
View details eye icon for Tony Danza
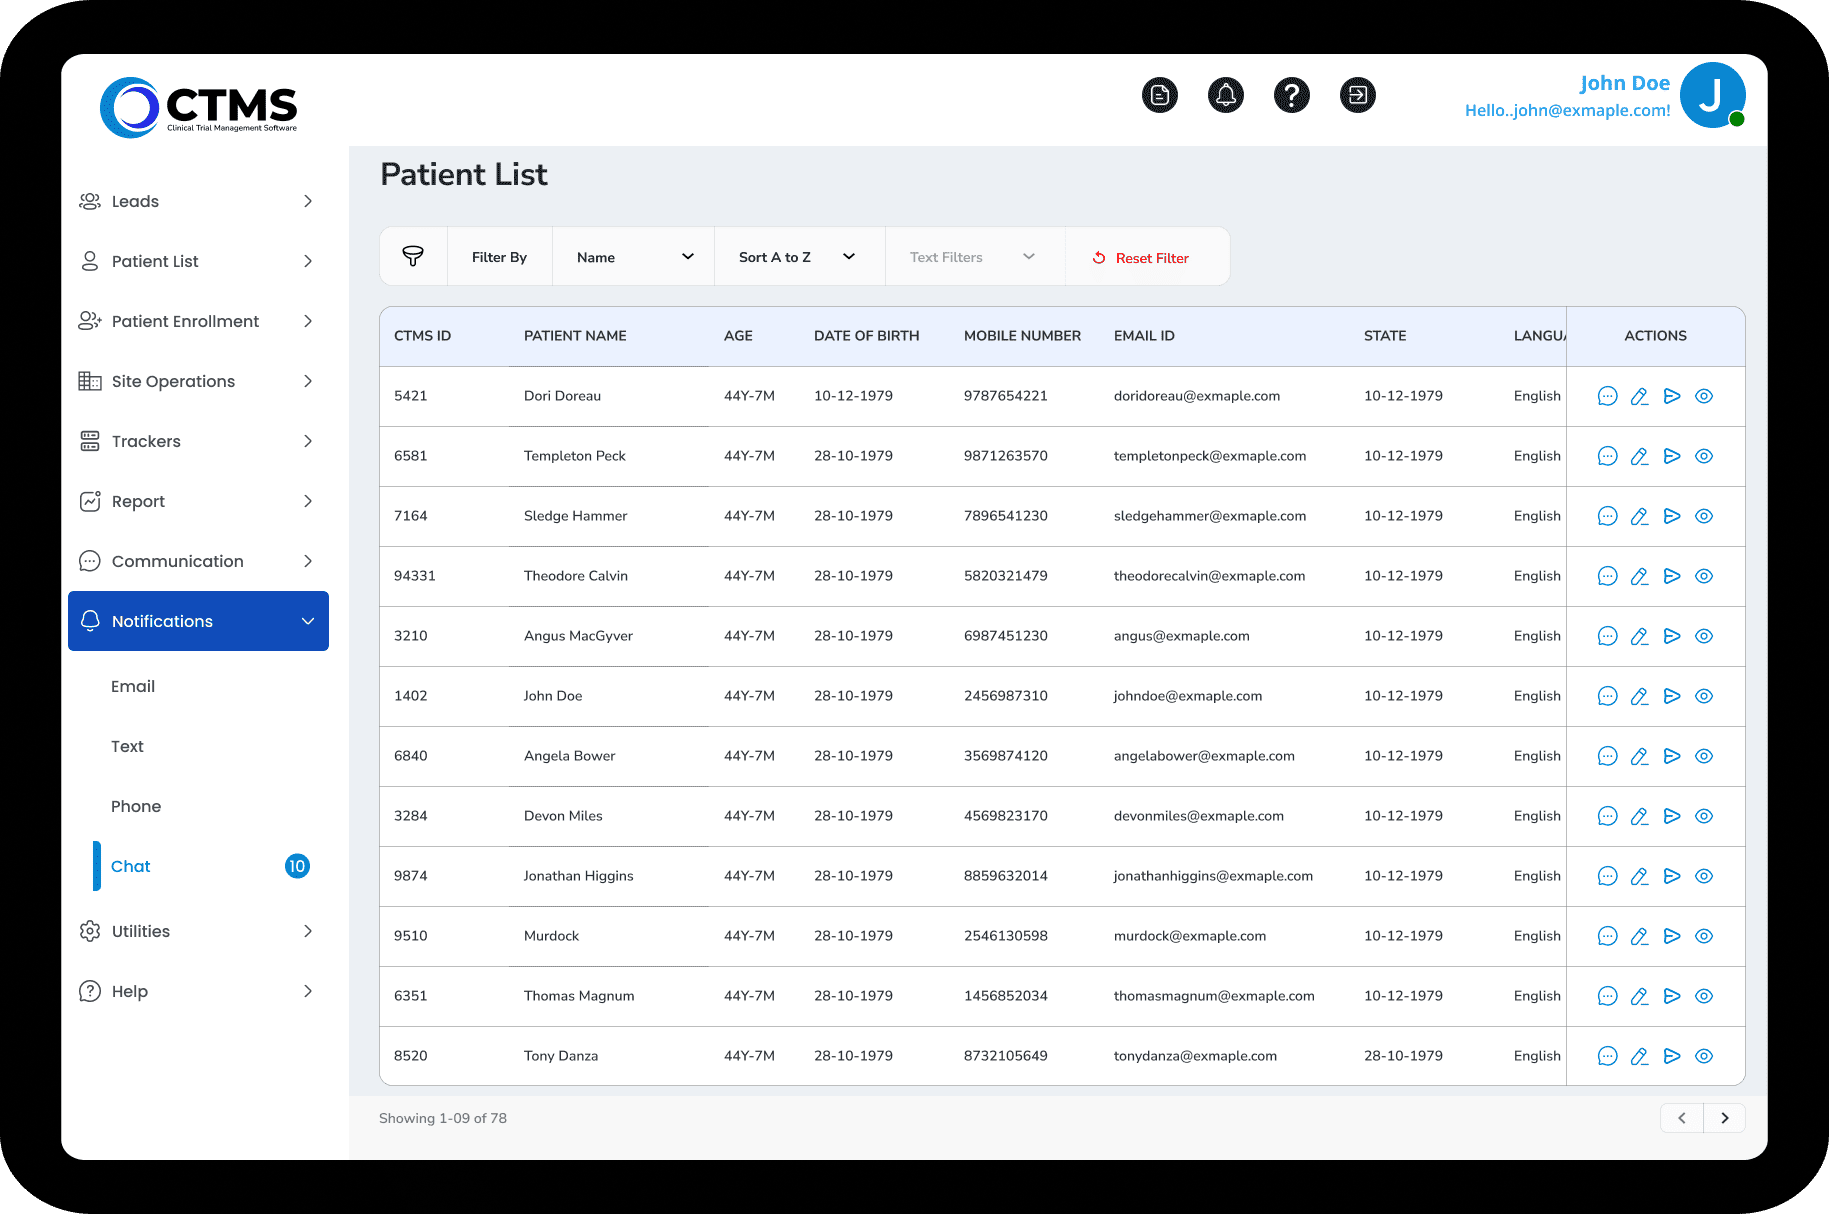click(1704, 1055)
